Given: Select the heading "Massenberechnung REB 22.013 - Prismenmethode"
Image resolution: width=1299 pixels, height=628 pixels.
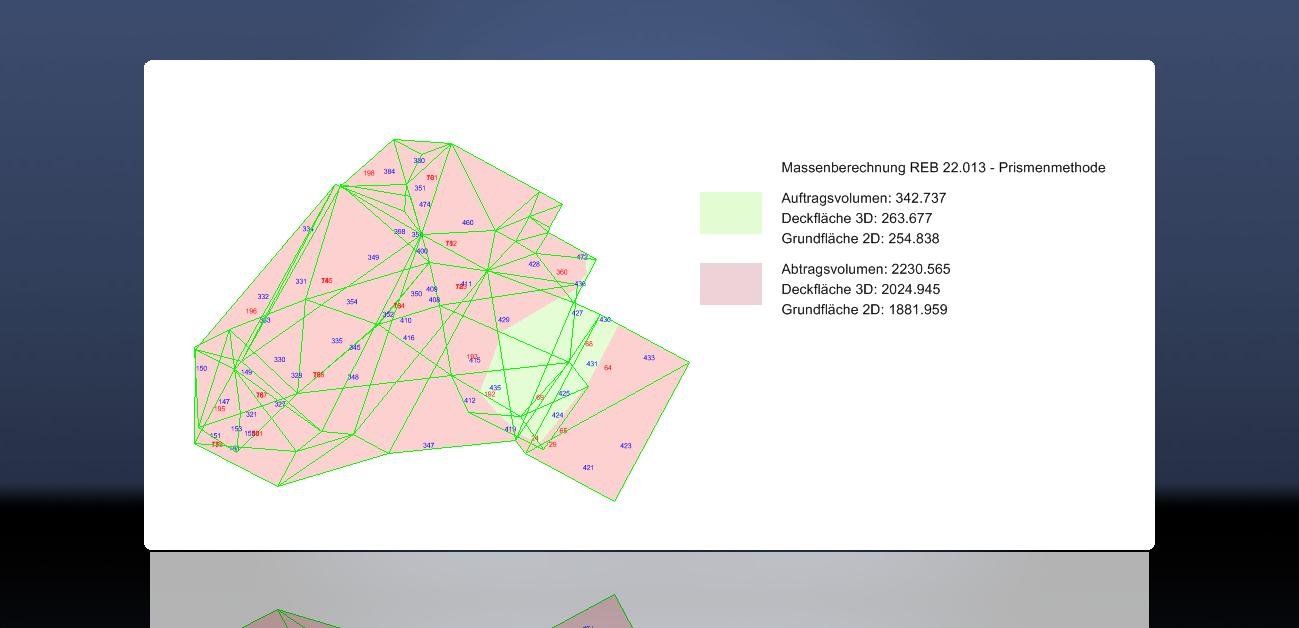Looking at the screenshot, I should pos(943,168).
